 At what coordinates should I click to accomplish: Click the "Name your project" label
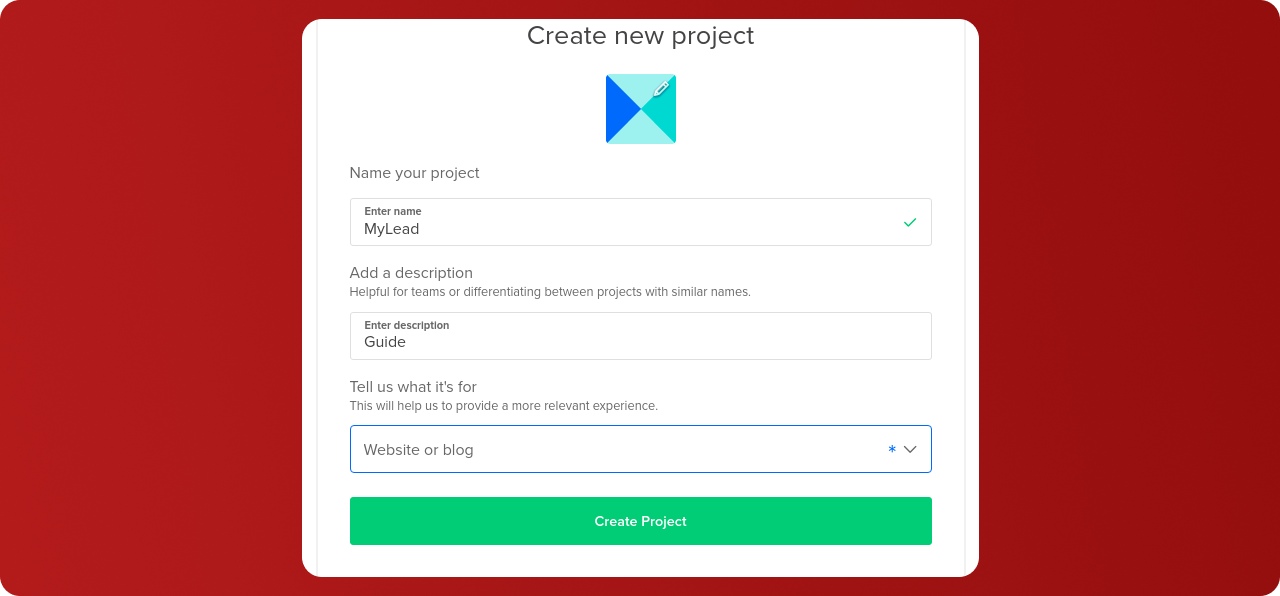coord(414,173)
